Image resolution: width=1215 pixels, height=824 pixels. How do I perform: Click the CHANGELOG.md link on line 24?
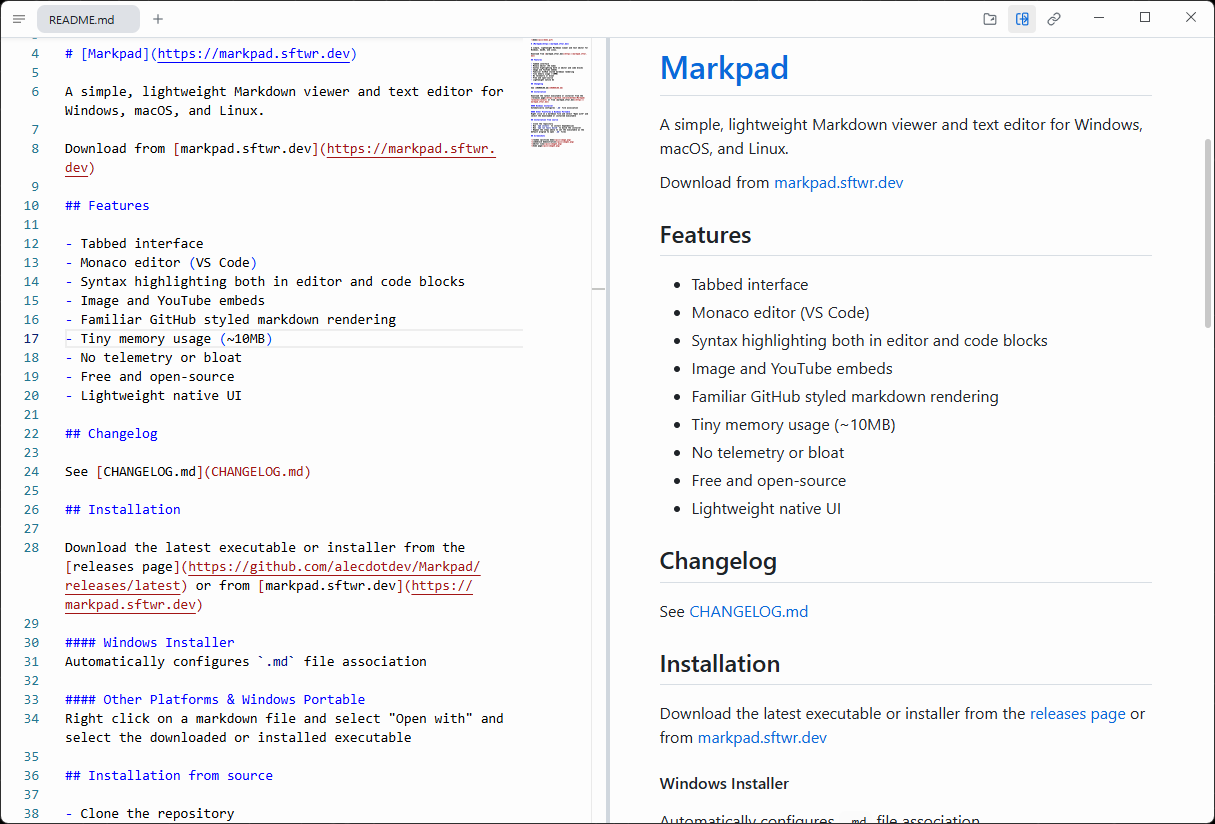259,471
